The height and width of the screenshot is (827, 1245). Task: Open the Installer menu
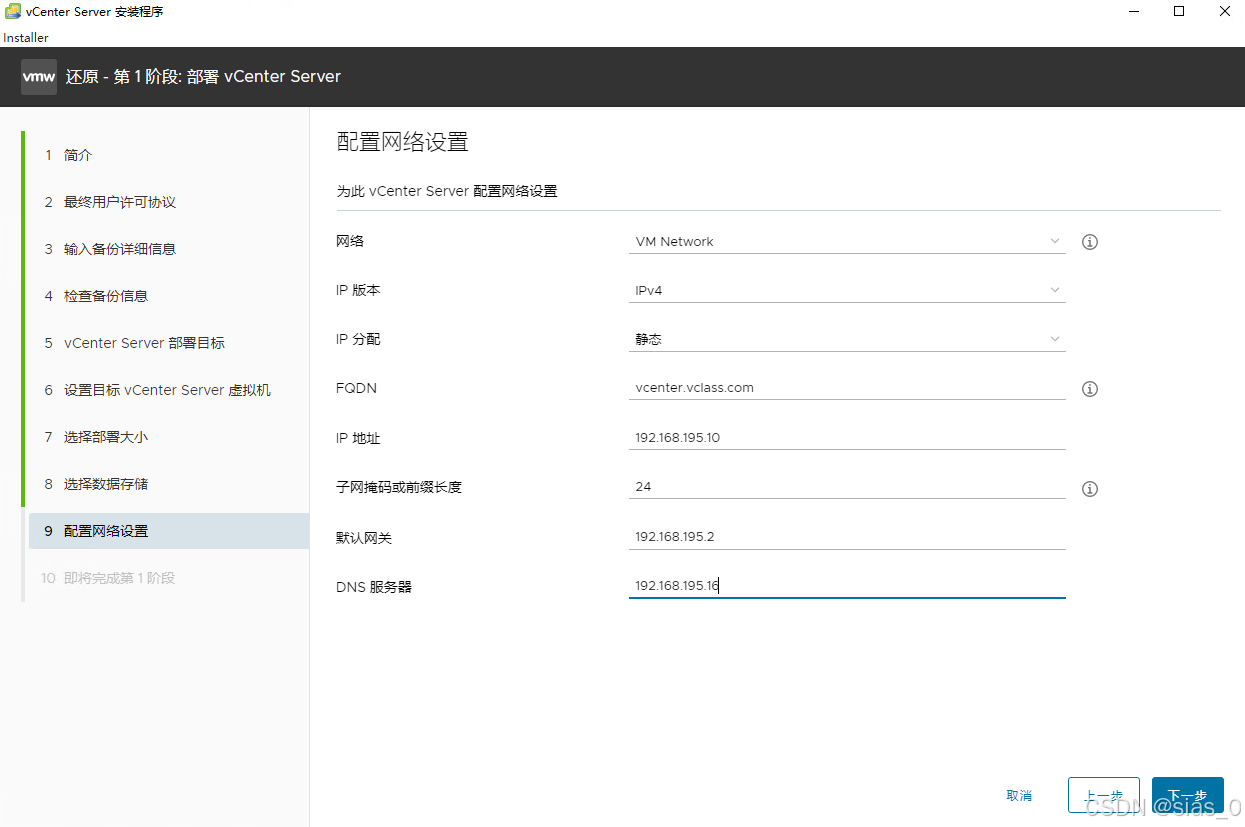[26, 38]
